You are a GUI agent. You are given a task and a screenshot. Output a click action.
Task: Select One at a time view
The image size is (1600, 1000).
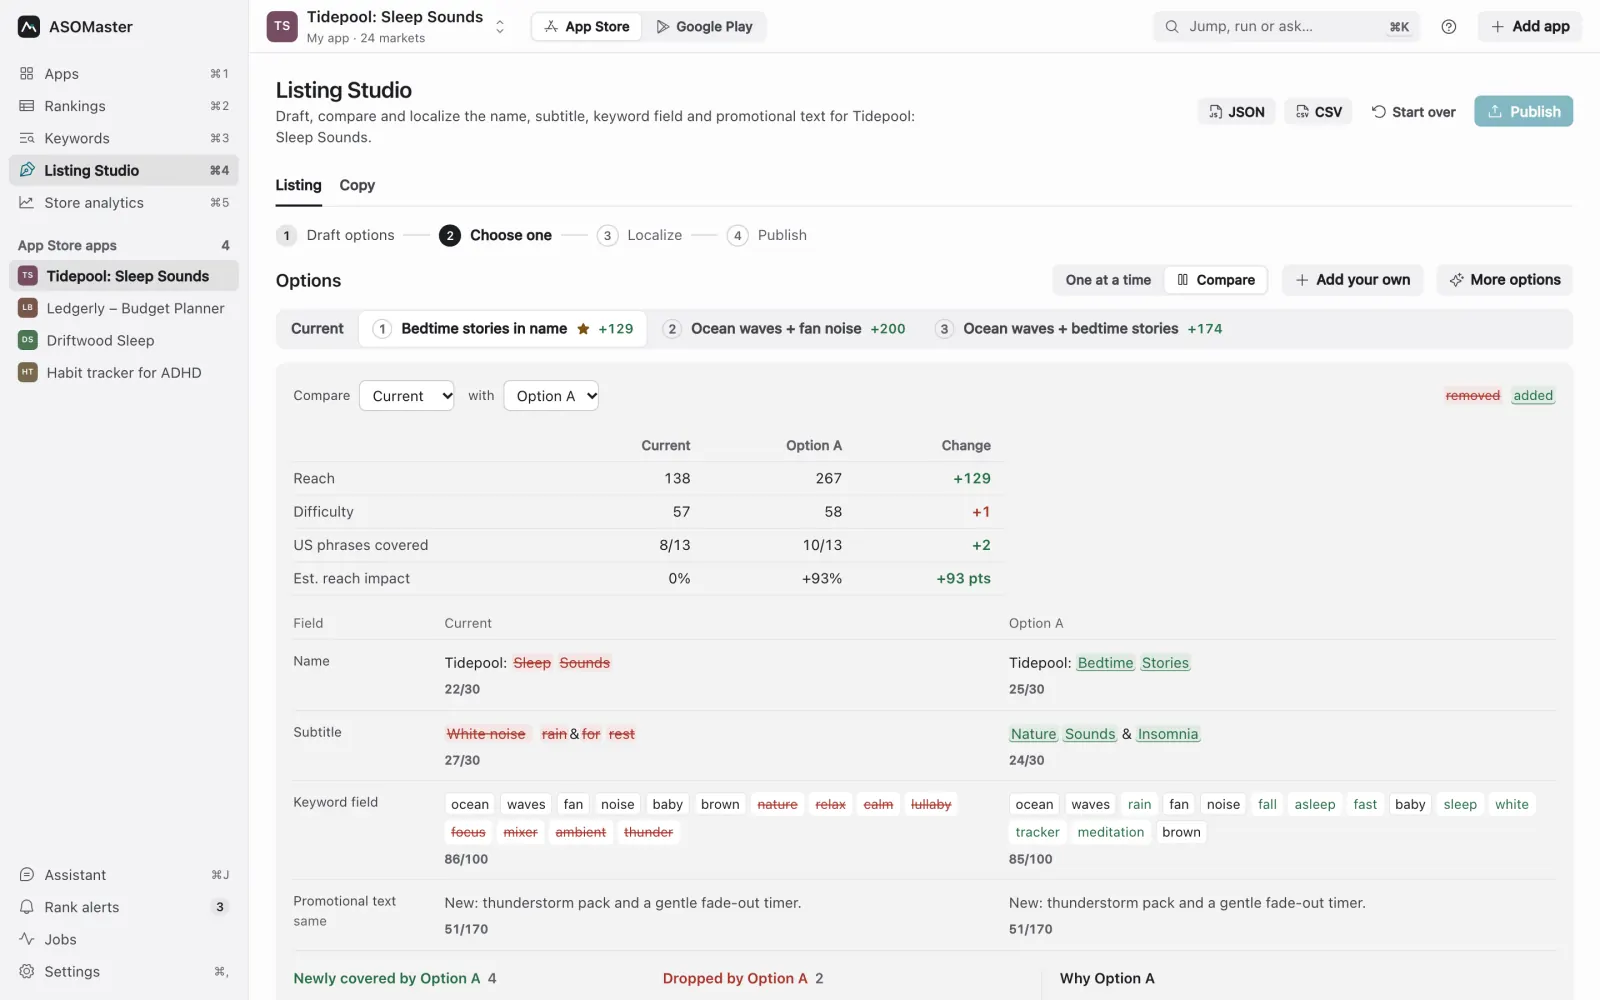pos(1108,280)
